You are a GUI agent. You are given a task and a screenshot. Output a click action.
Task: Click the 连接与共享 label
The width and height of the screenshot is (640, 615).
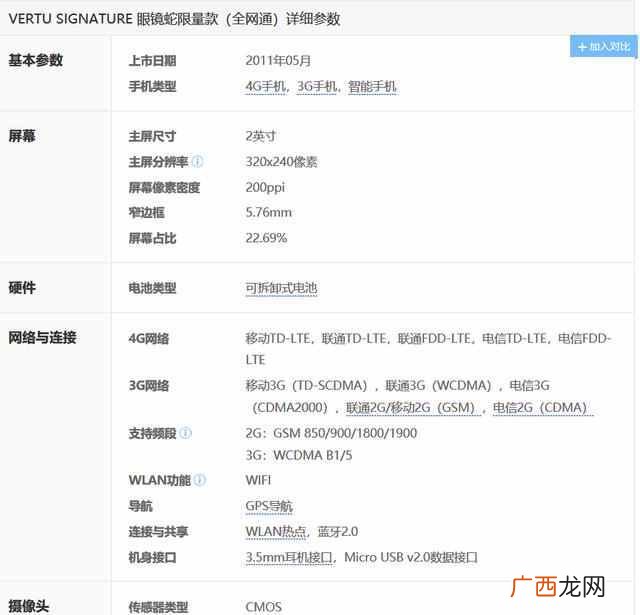point(158,531)
